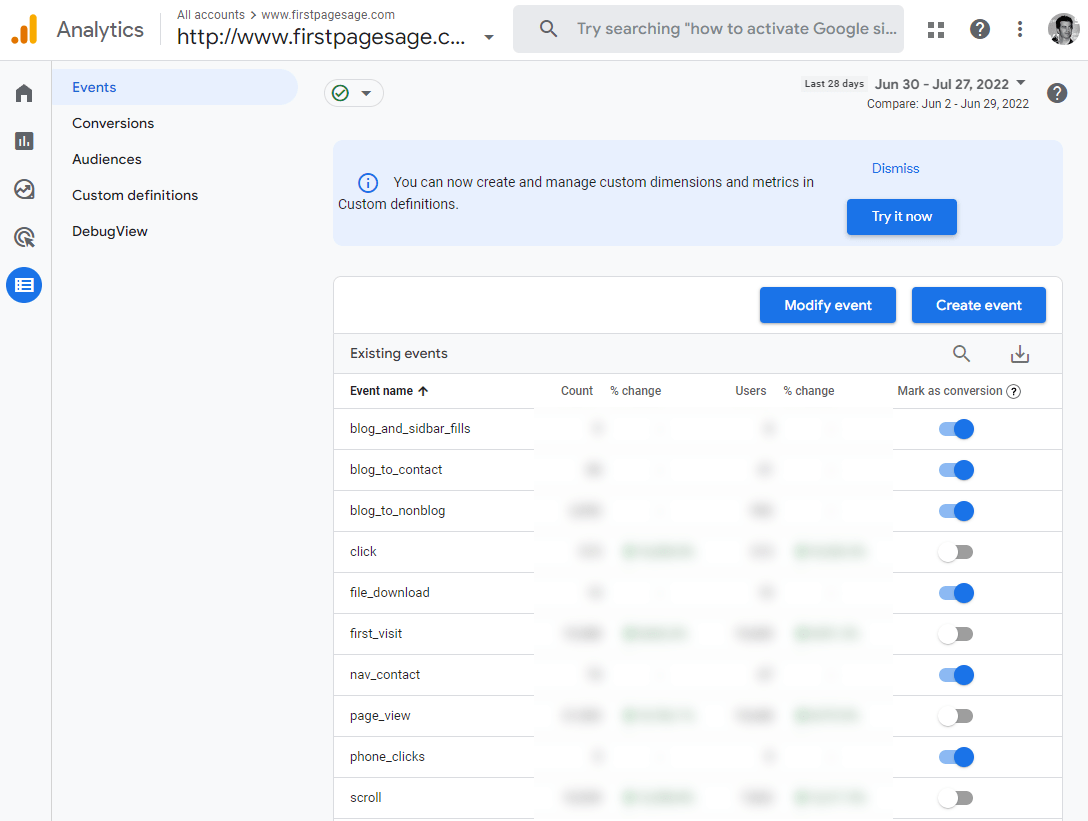
Task: Click All accounts breadcrumb link
Action: click(211, 15)
